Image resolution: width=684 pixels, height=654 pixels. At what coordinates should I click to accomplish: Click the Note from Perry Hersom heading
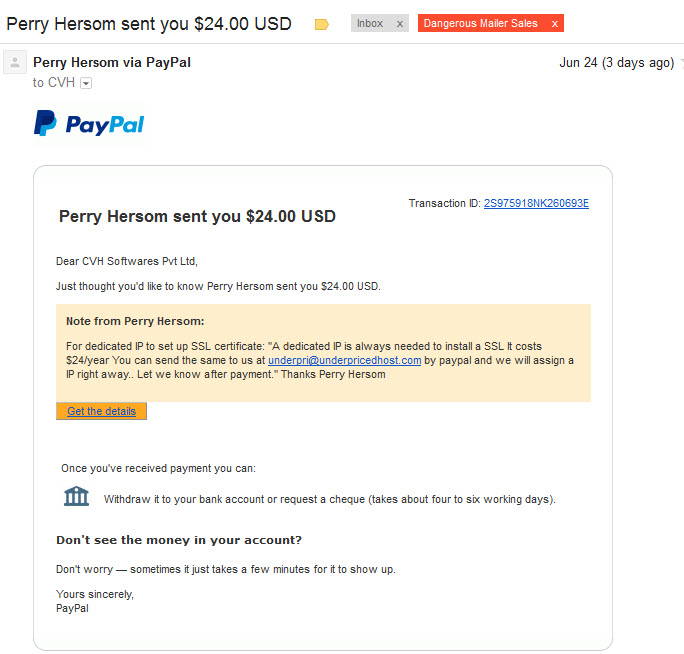click(135, 321)
